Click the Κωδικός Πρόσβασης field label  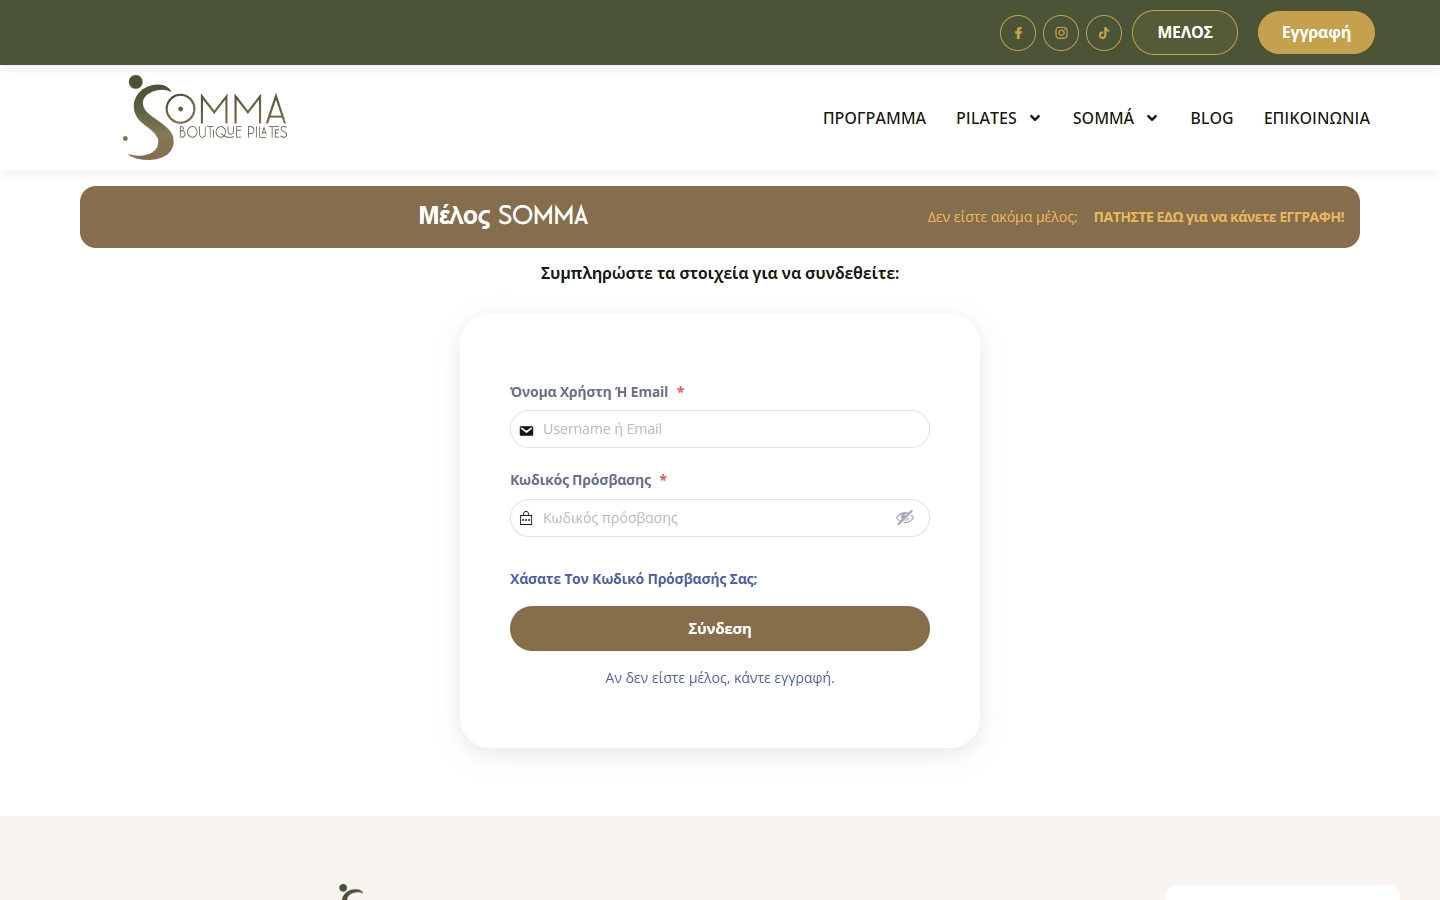581,480
